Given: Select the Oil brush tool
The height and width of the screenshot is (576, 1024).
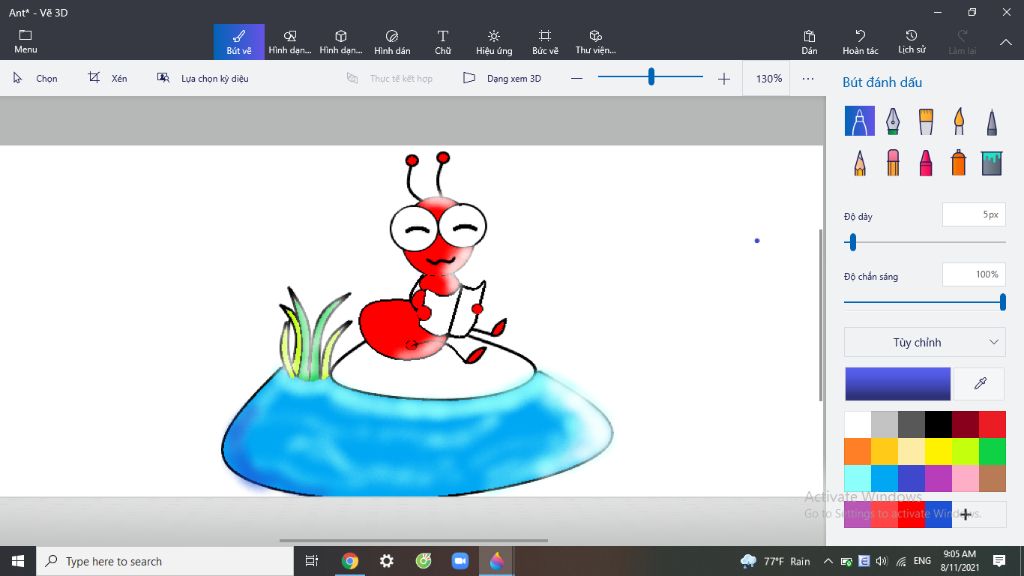Looking at the screenshot, I should pos(925,121).
